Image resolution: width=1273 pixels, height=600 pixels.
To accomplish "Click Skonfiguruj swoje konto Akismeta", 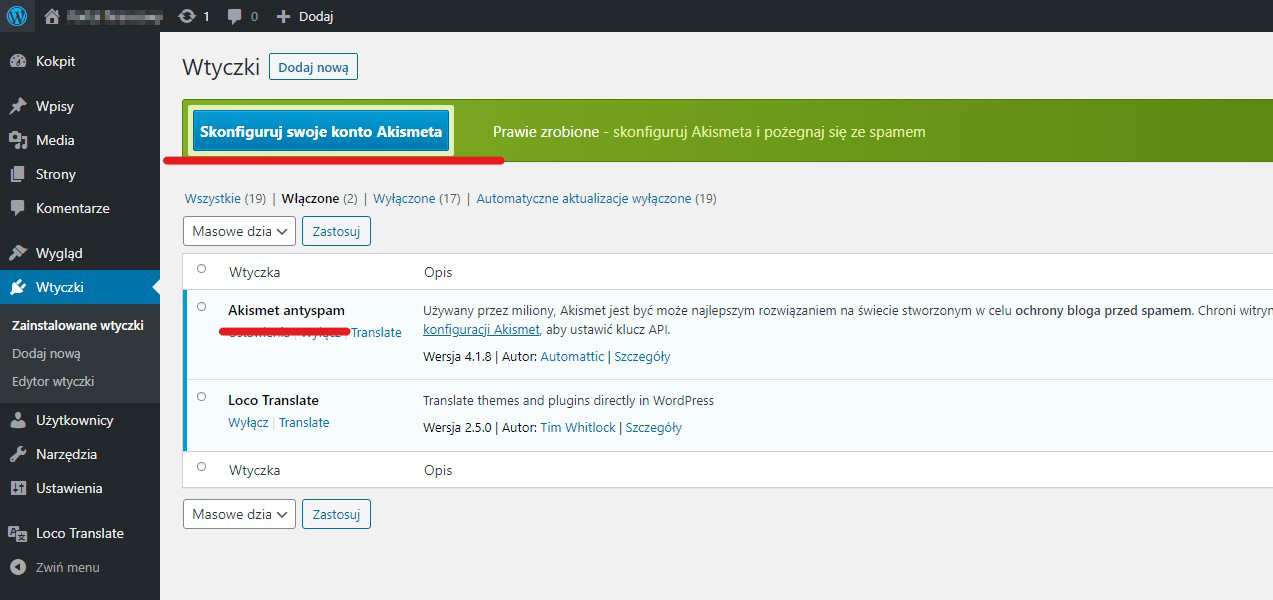I will coord(321,132).
